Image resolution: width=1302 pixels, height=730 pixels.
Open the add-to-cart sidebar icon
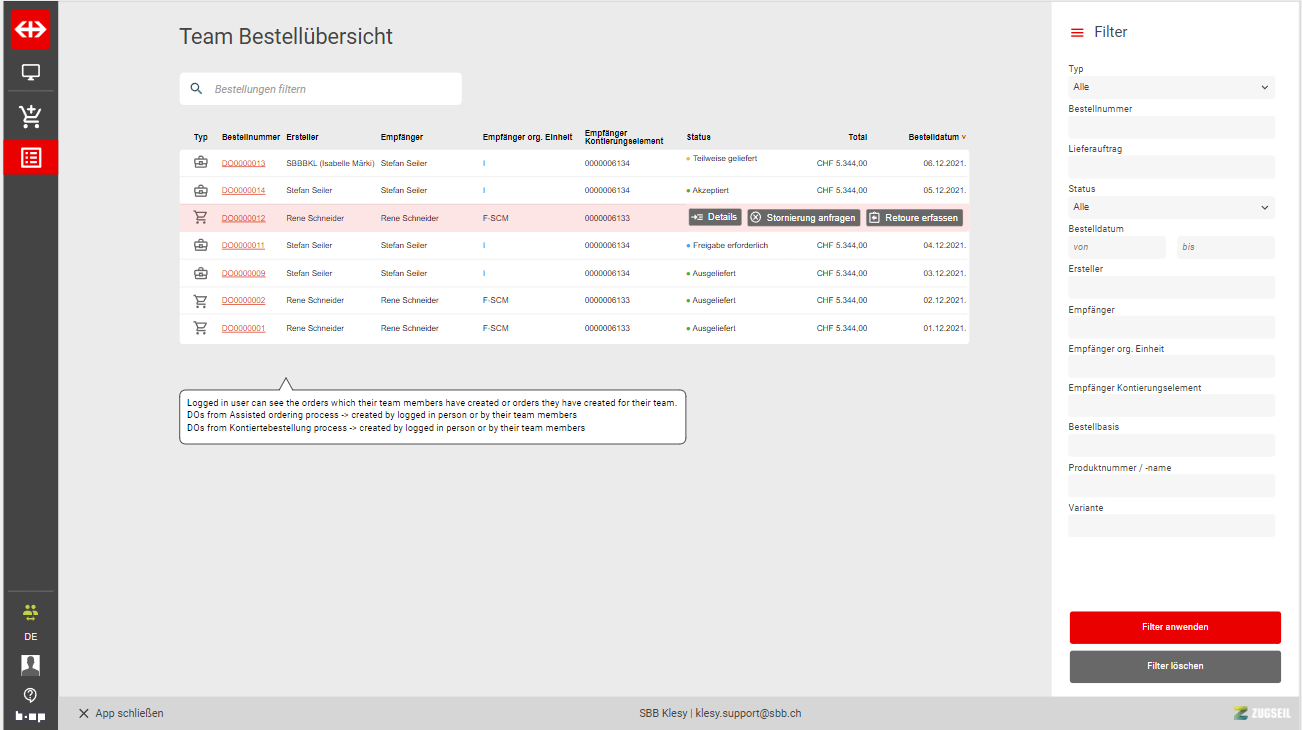coord(30,116)
